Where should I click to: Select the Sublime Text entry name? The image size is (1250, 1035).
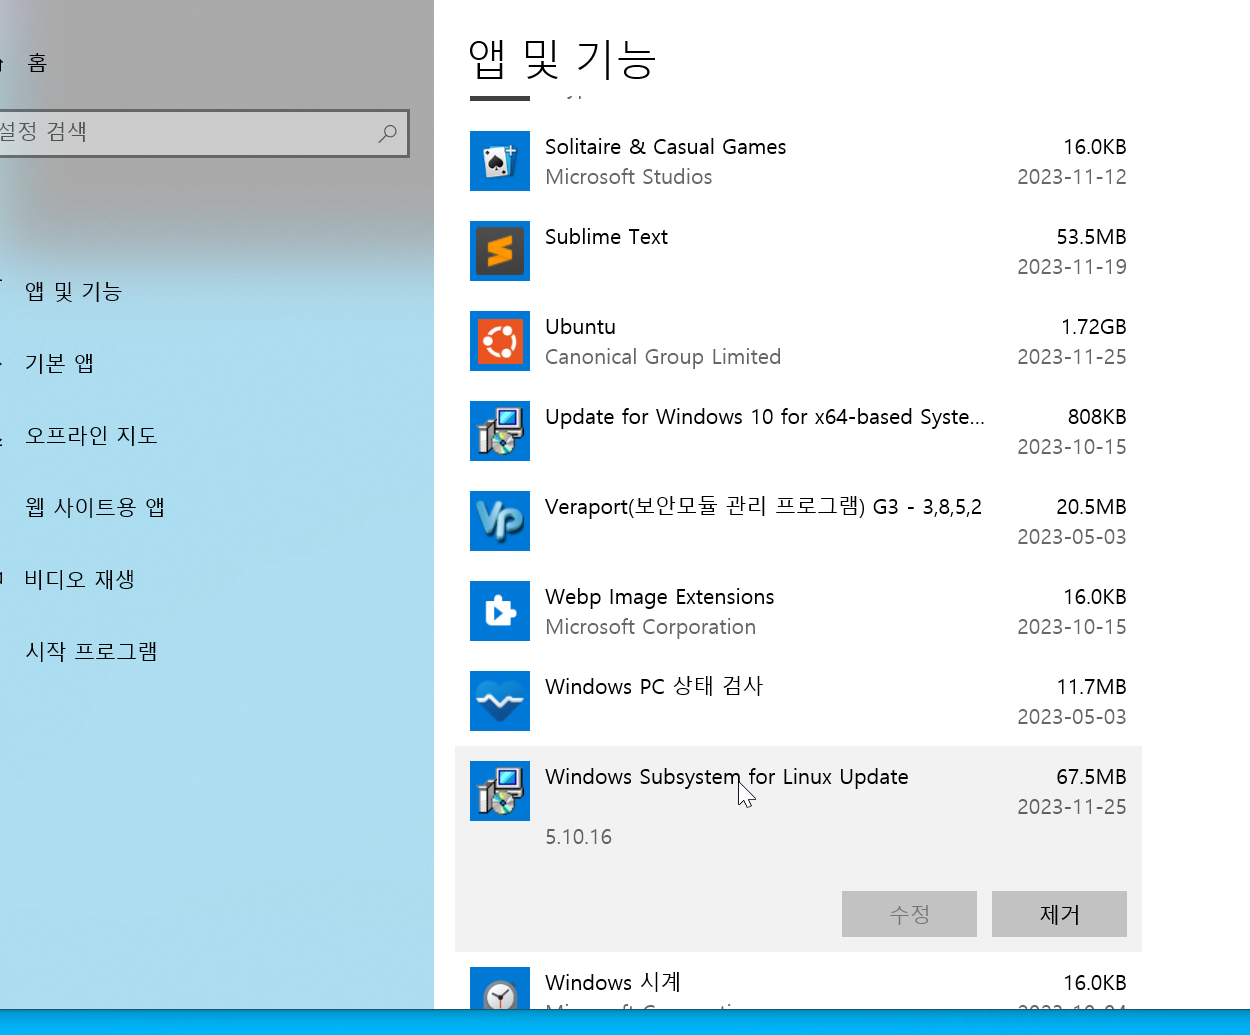(x=606, y=237)
